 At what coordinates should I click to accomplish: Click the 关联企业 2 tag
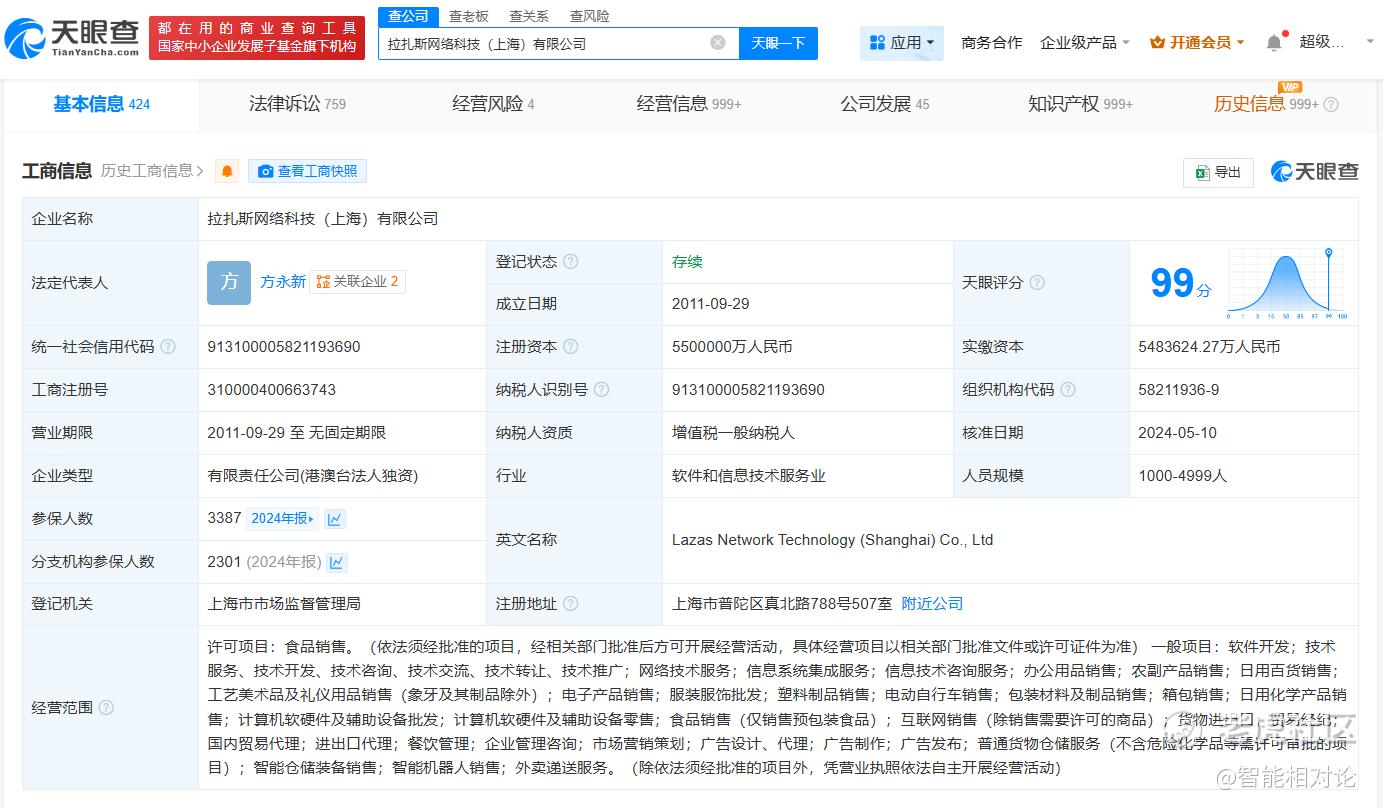[x=357, y=282]
